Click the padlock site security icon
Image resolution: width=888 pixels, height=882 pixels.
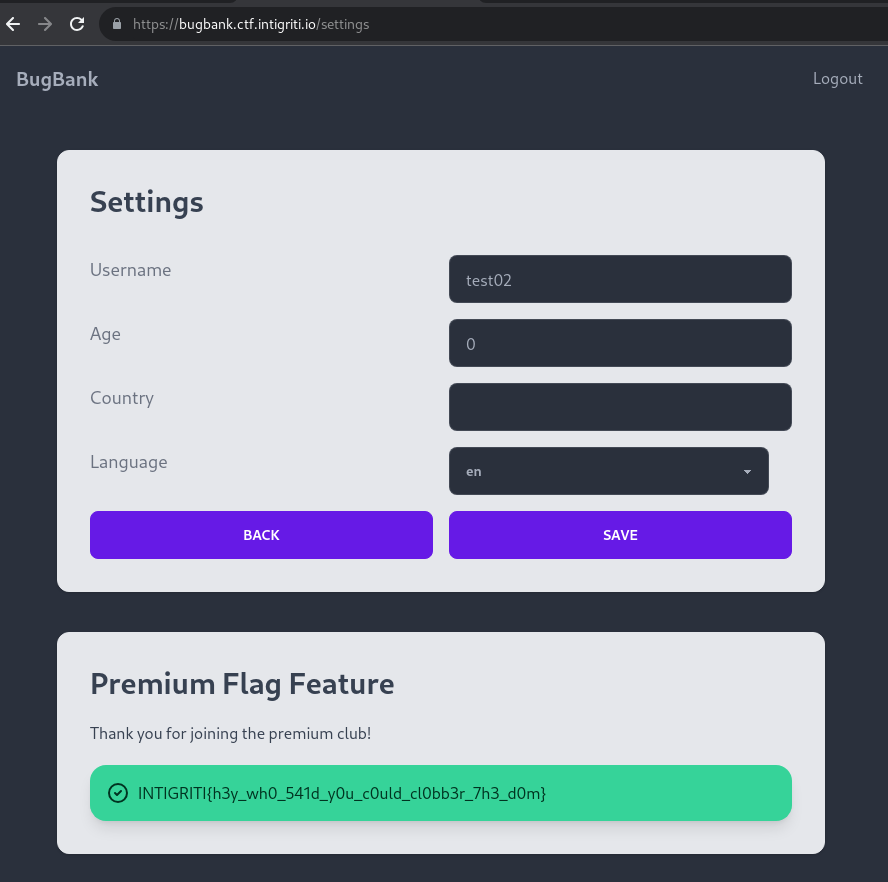(117, 24)
